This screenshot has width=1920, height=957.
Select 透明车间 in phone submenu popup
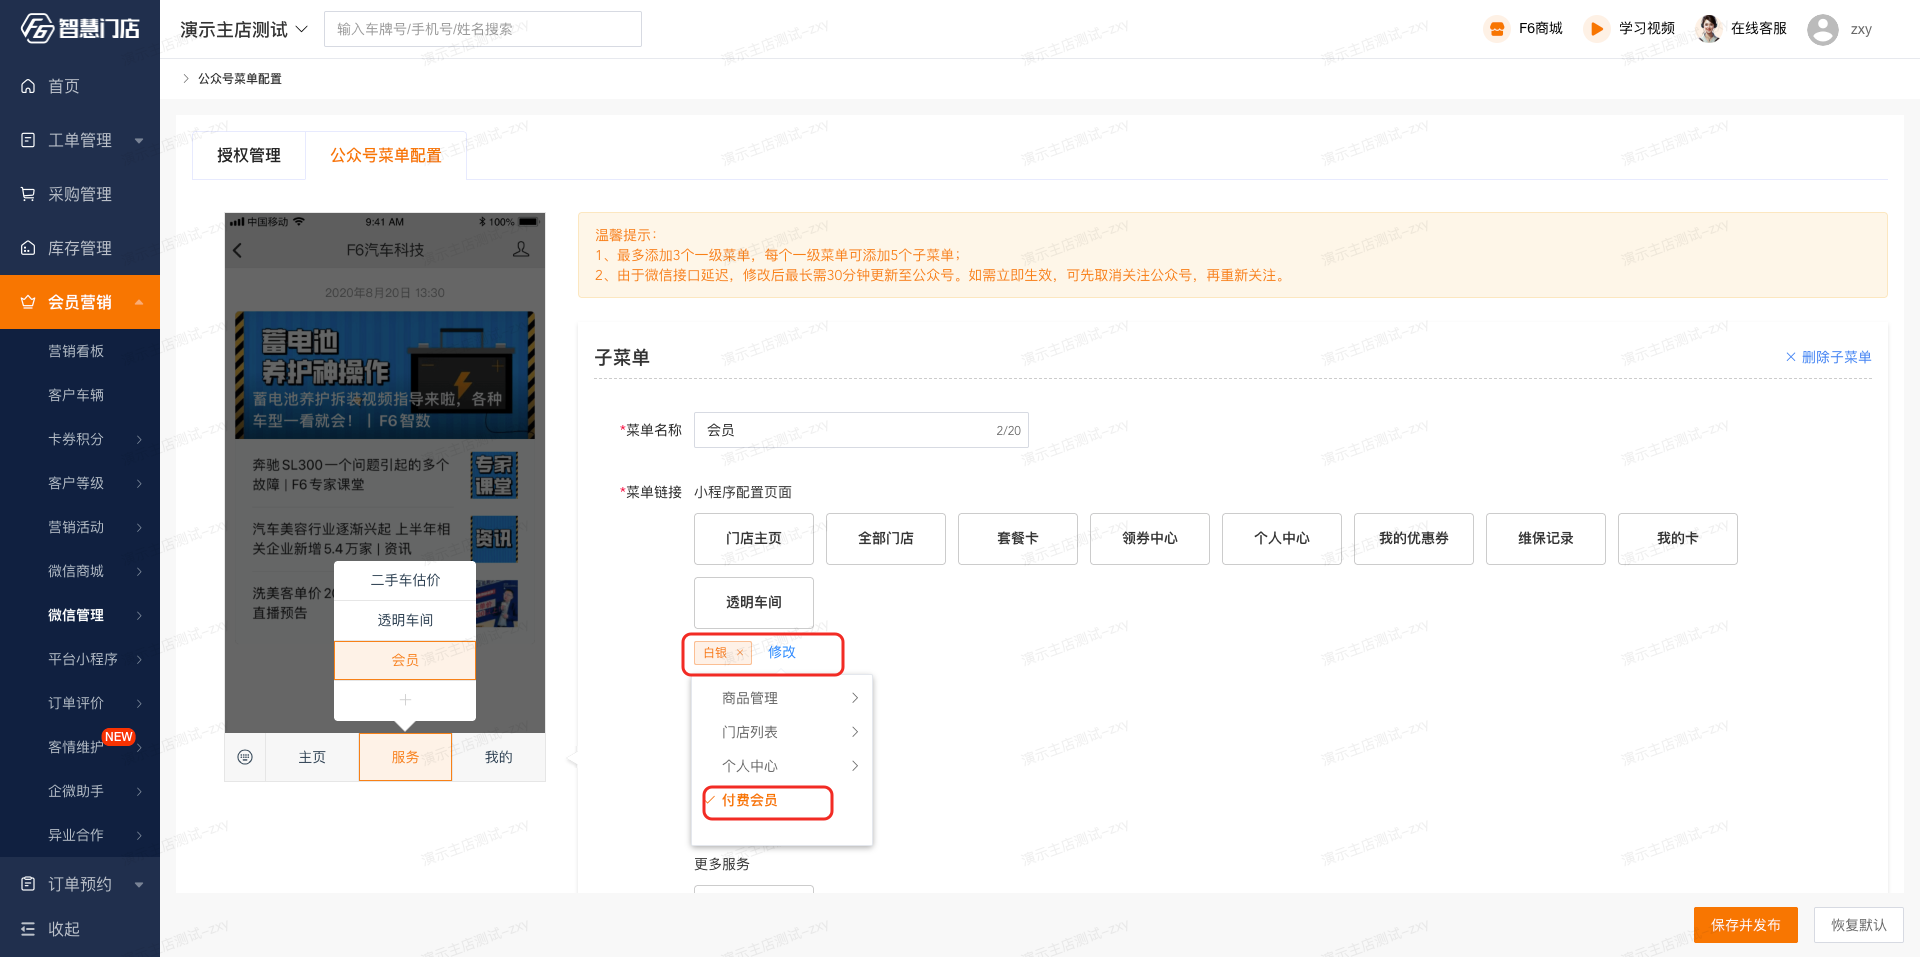[405, 620]
